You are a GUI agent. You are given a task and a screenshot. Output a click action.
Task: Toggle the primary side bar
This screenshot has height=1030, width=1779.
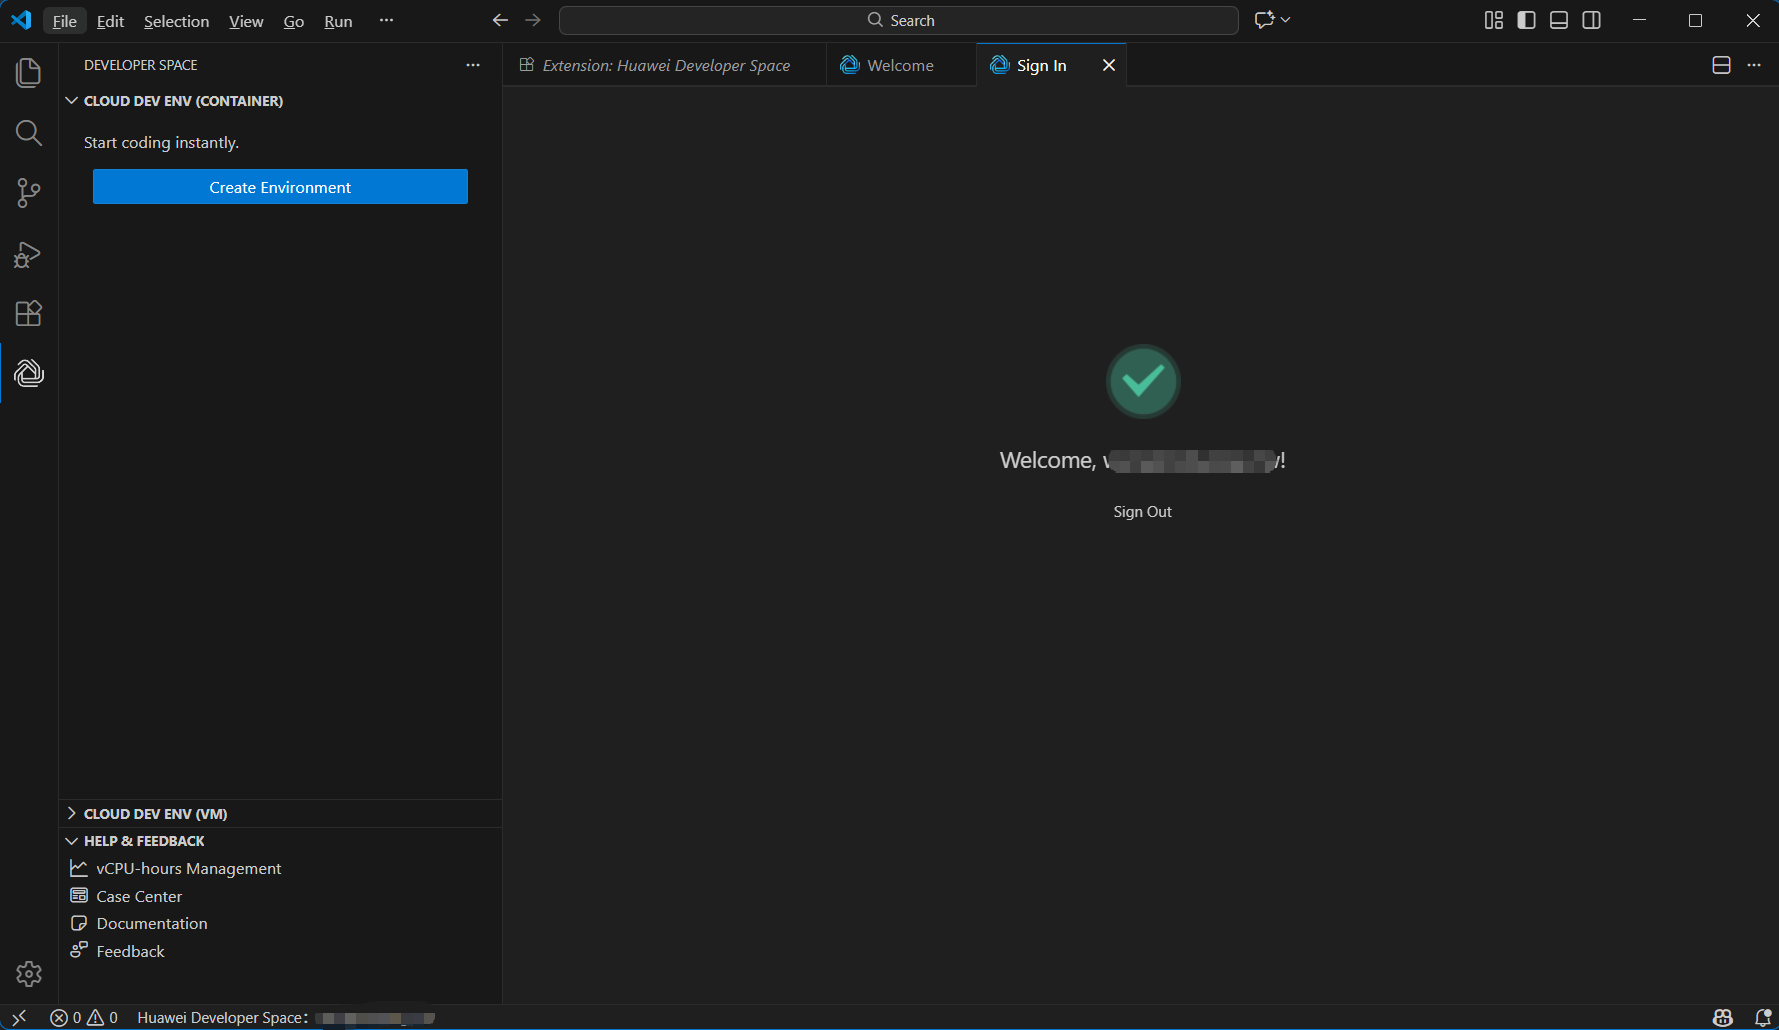pyautogui.click(x=1526, y=20)
